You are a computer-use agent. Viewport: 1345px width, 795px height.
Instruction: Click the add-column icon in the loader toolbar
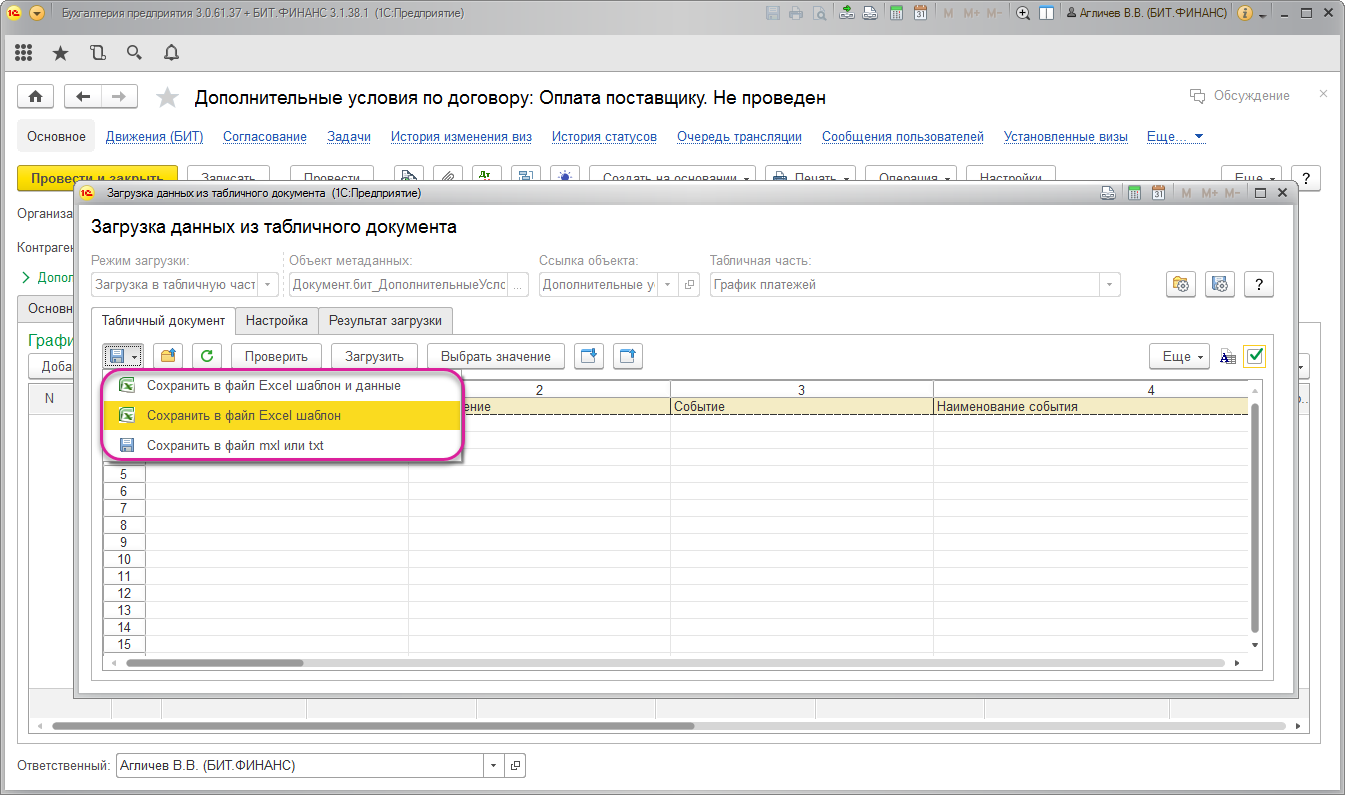click(x=628, y=355)
